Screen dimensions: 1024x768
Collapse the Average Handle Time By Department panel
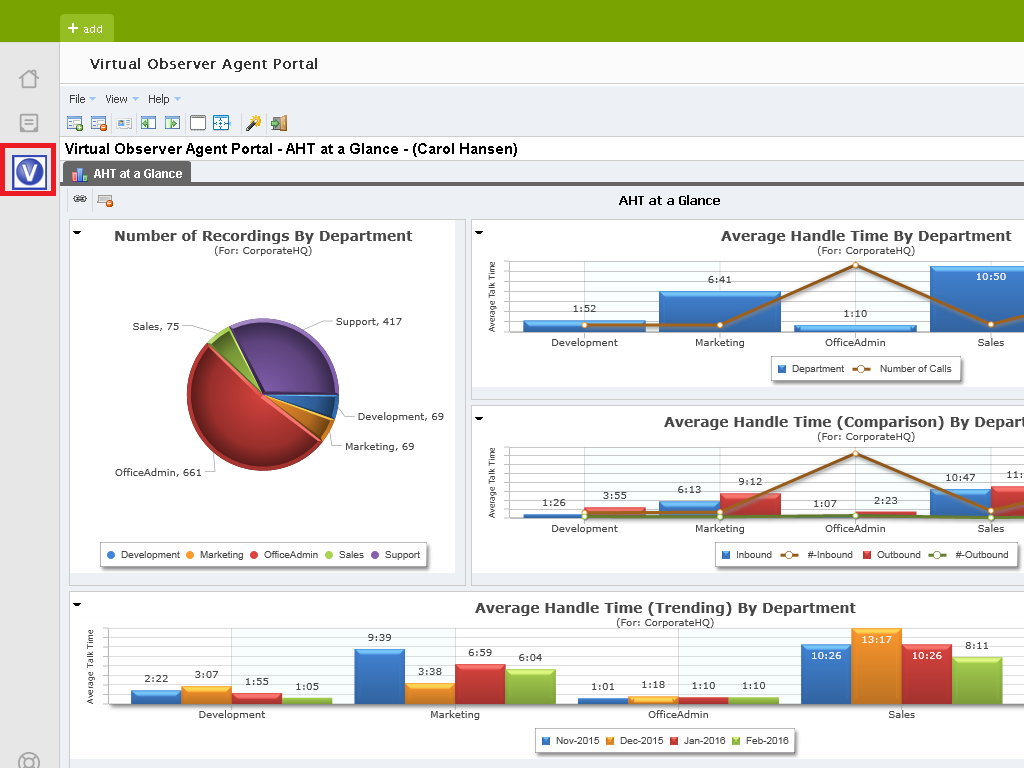click(479, 232)
